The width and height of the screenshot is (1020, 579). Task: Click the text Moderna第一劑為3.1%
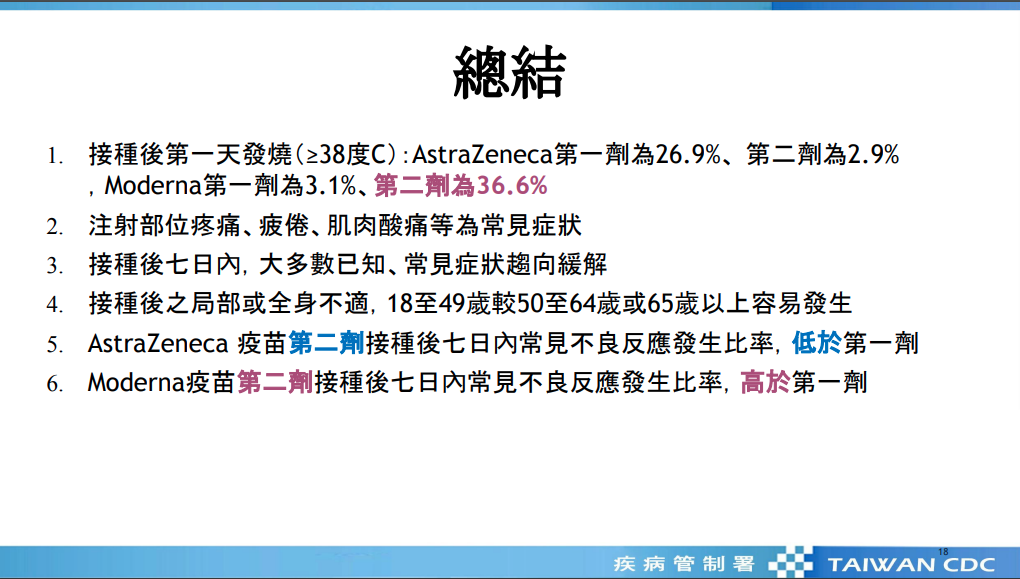click(231, 186)
